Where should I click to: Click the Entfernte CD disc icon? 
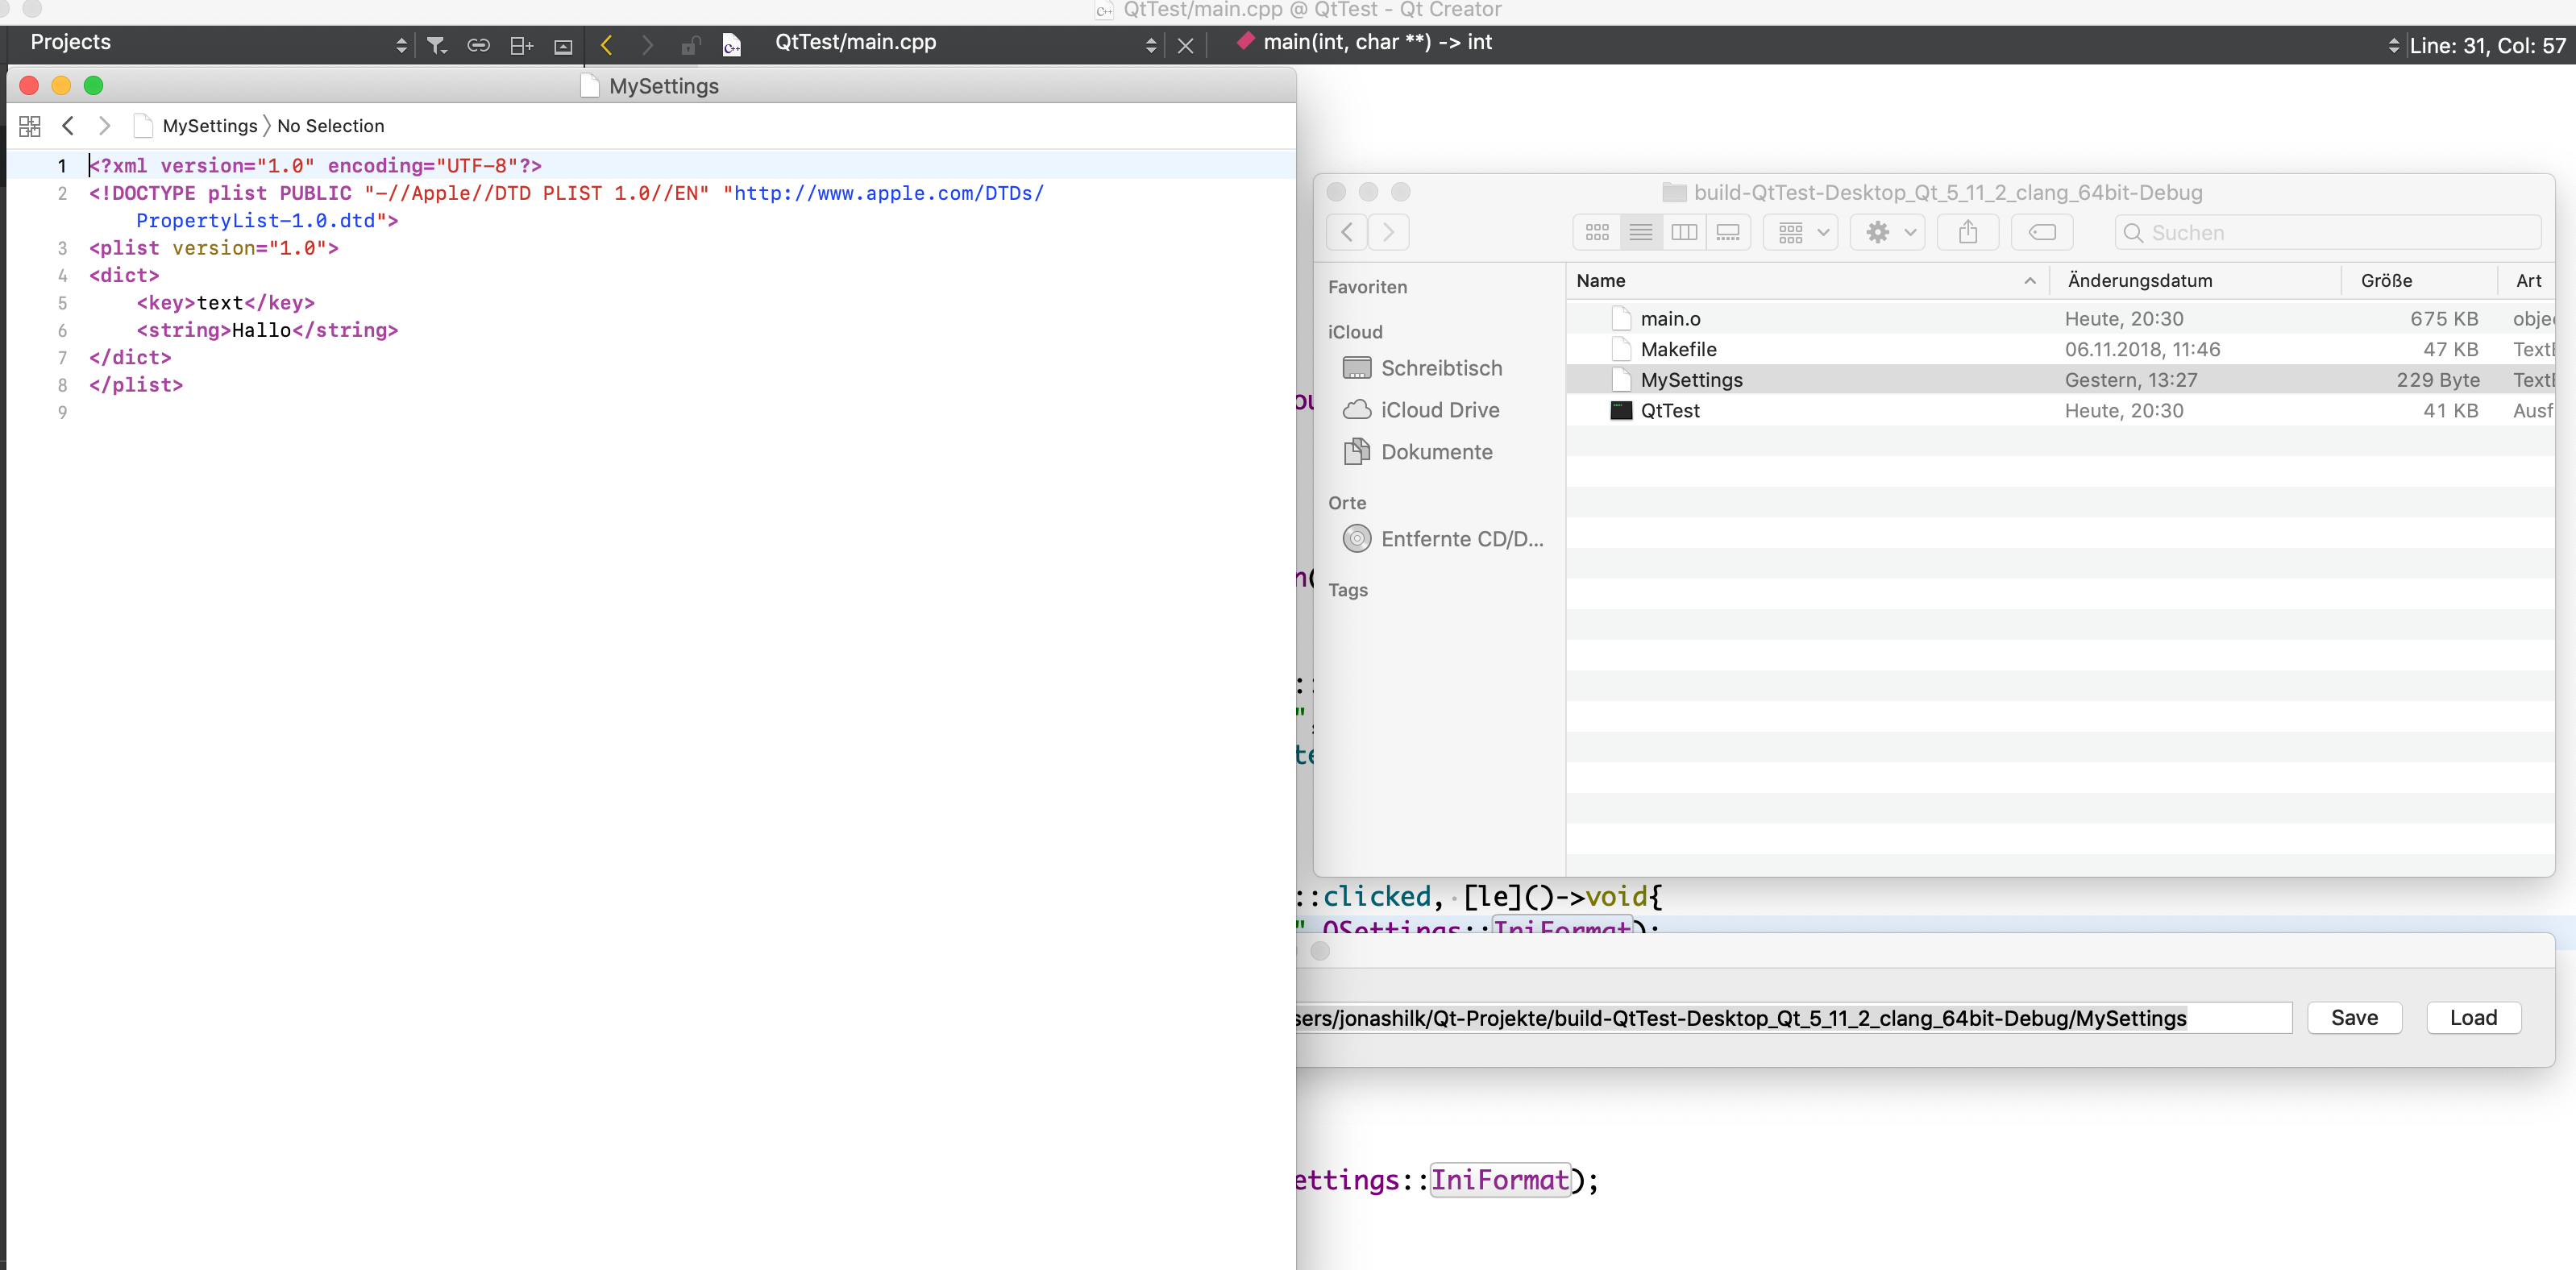[x=1356, y=539]
